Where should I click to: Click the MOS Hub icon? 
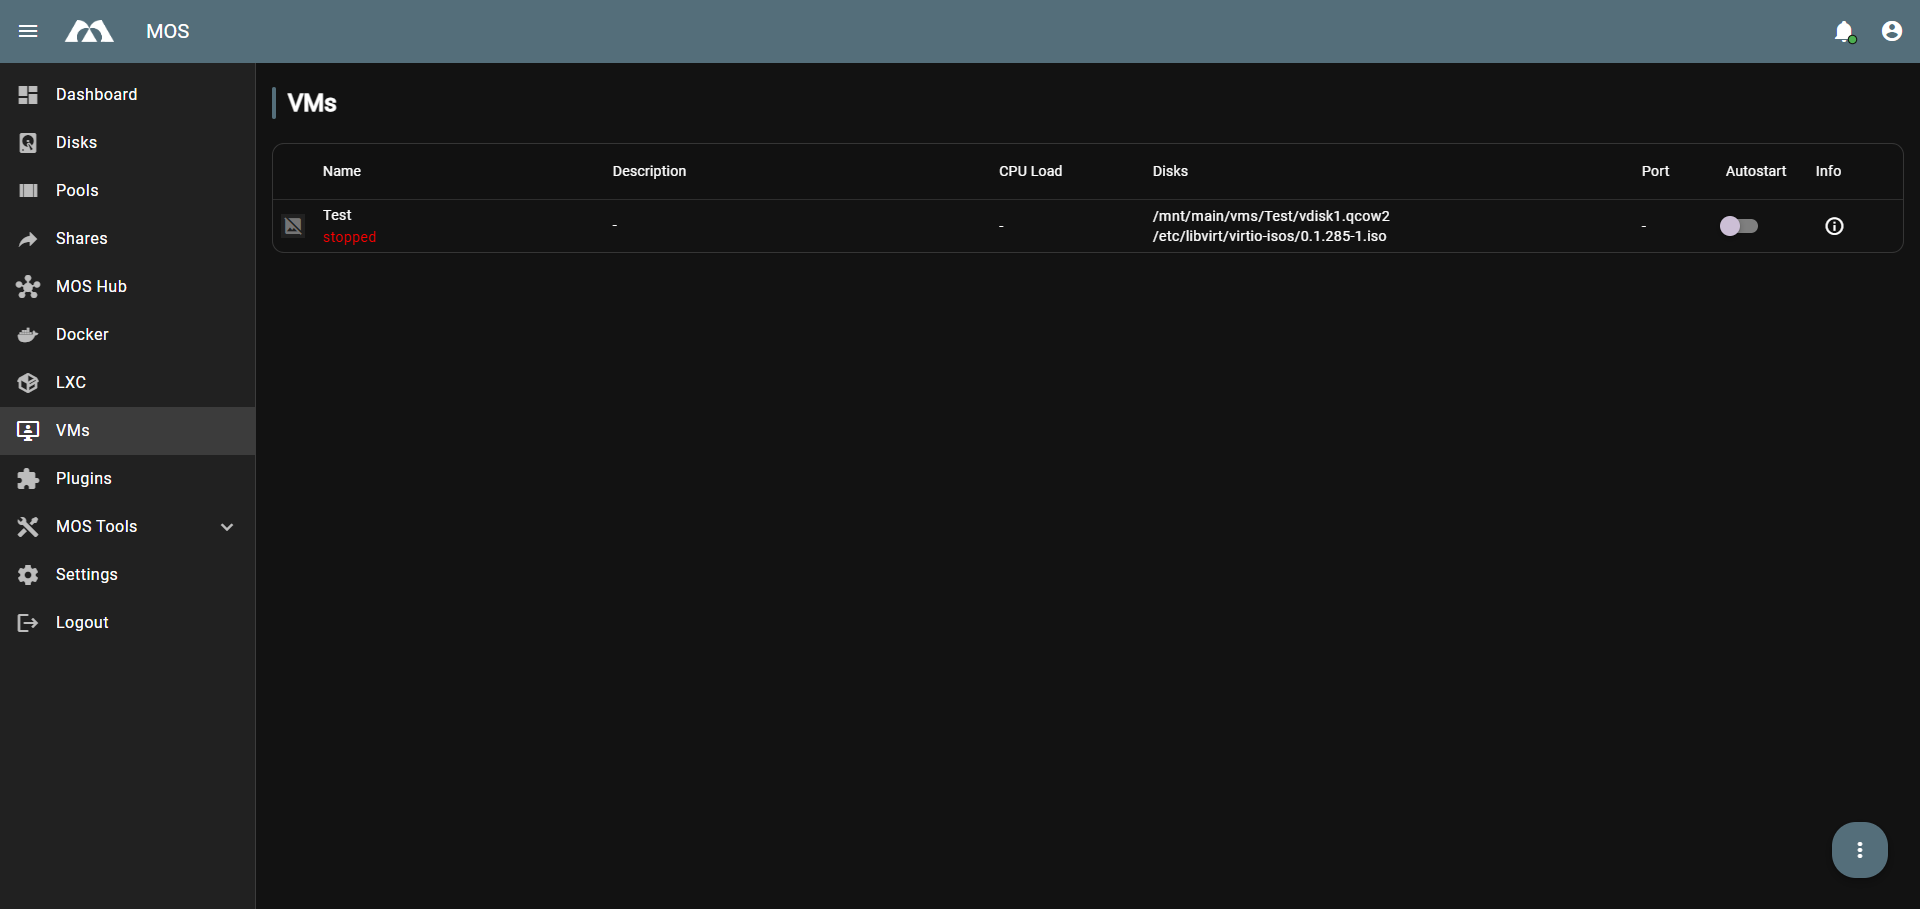click(x=27, y=286)
